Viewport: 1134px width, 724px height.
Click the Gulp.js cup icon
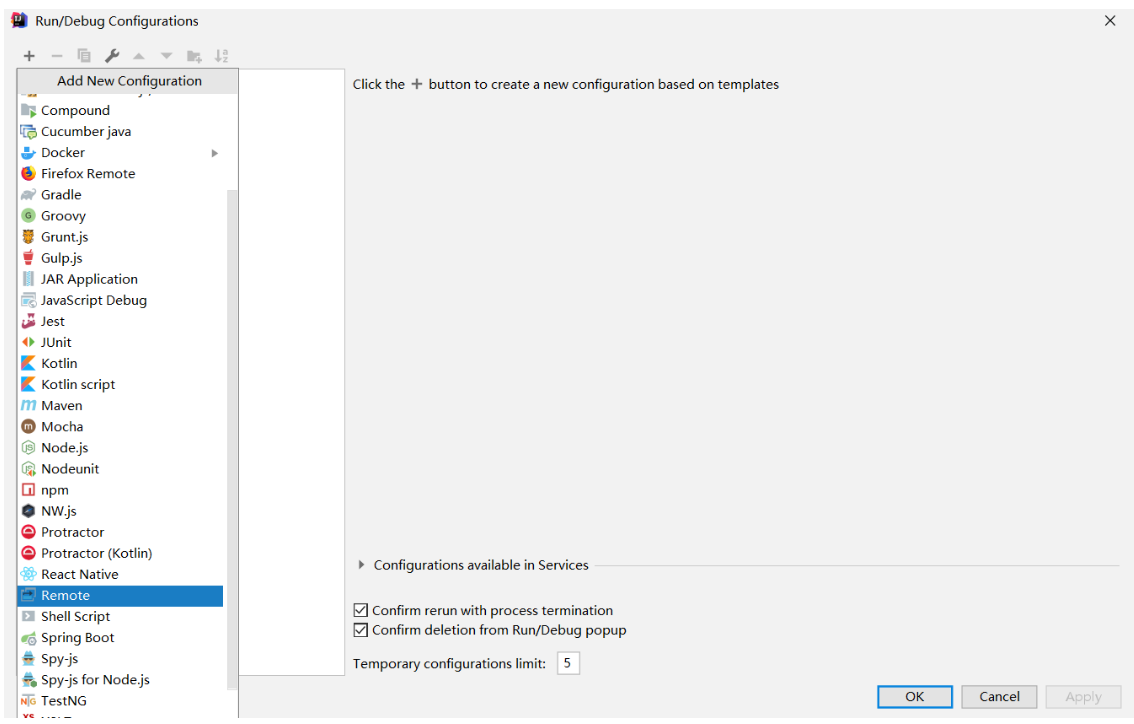pos(28,257)
